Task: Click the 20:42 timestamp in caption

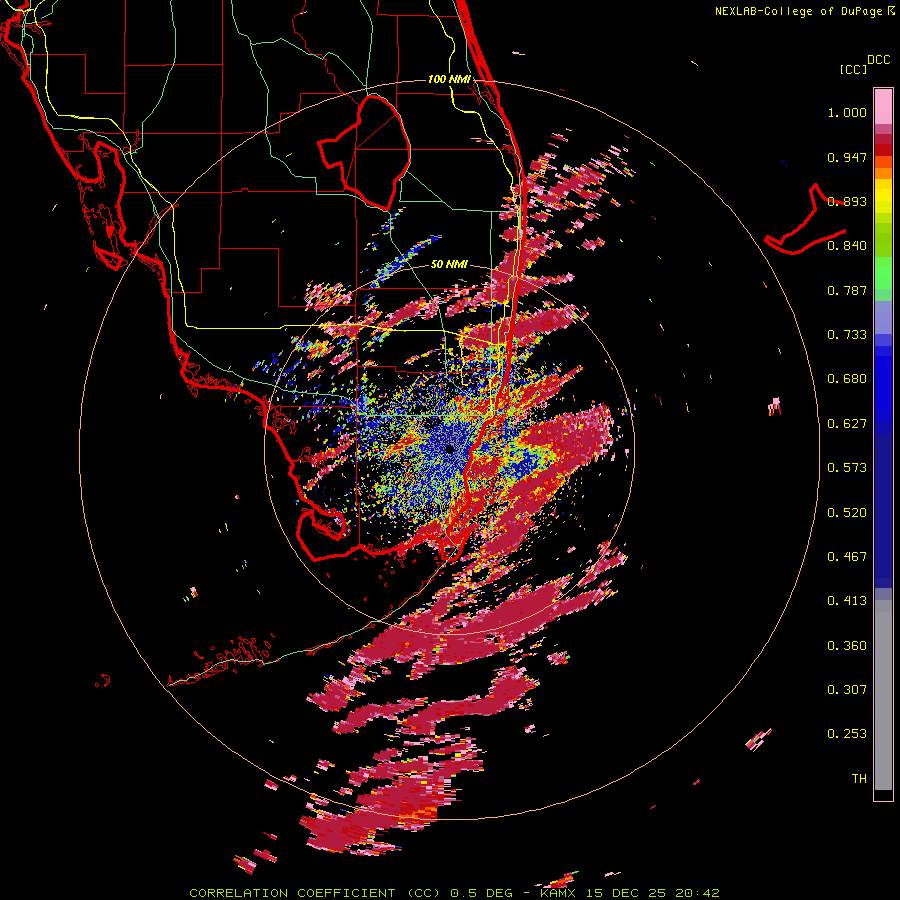Action: 697,893
